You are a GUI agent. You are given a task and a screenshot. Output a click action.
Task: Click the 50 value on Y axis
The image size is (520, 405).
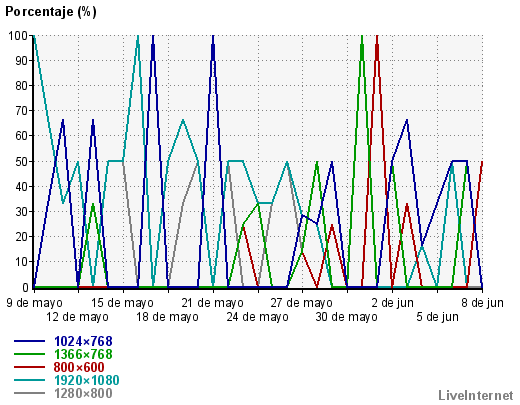click(x=22, y=161)
